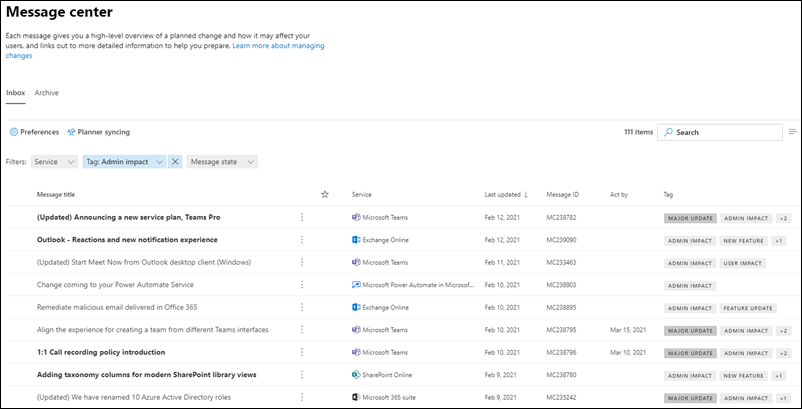Open more options for Align the experience message

pos(302,330)
